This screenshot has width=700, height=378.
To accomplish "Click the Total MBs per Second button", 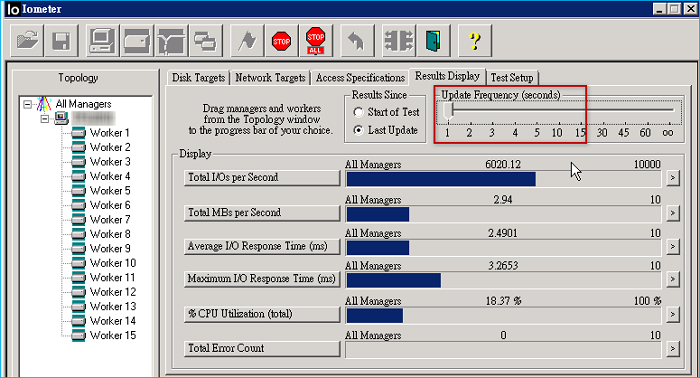I will (x=262, y=213).
